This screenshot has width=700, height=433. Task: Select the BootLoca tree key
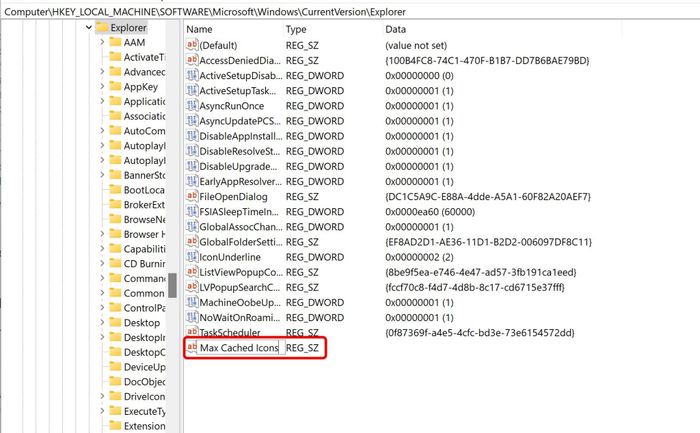[x=144, y=190]
